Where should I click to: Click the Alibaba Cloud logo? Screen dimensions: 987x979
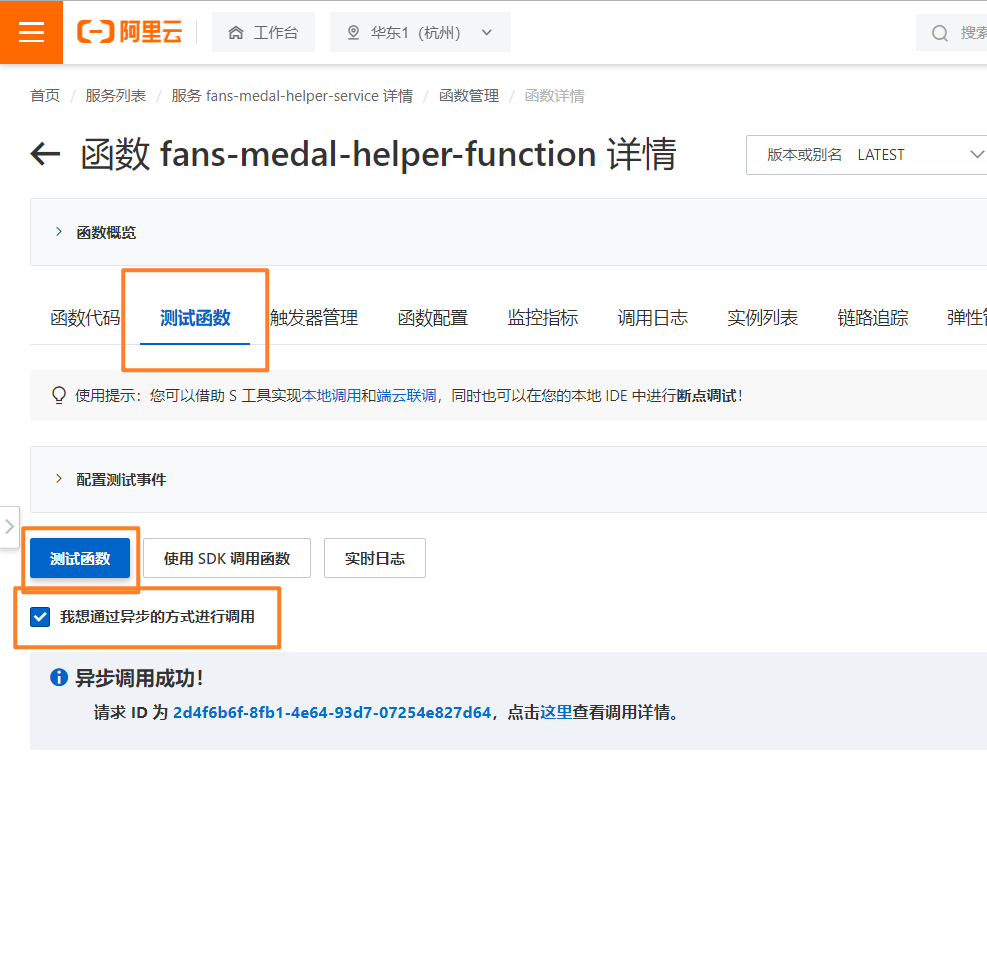pos(129,32)
